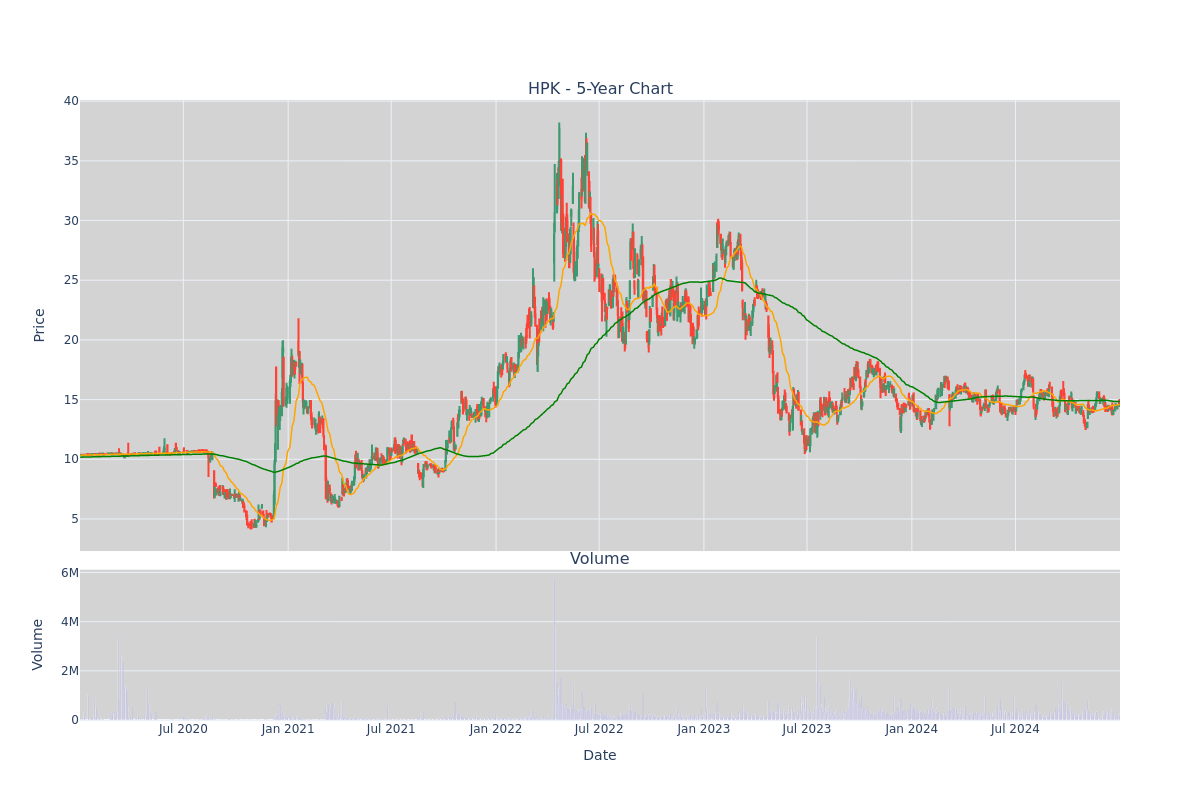This screenshot has width=1200, height=800.
Task: Click the volume spike just after Jul 2023
Action: pos(816,678)
